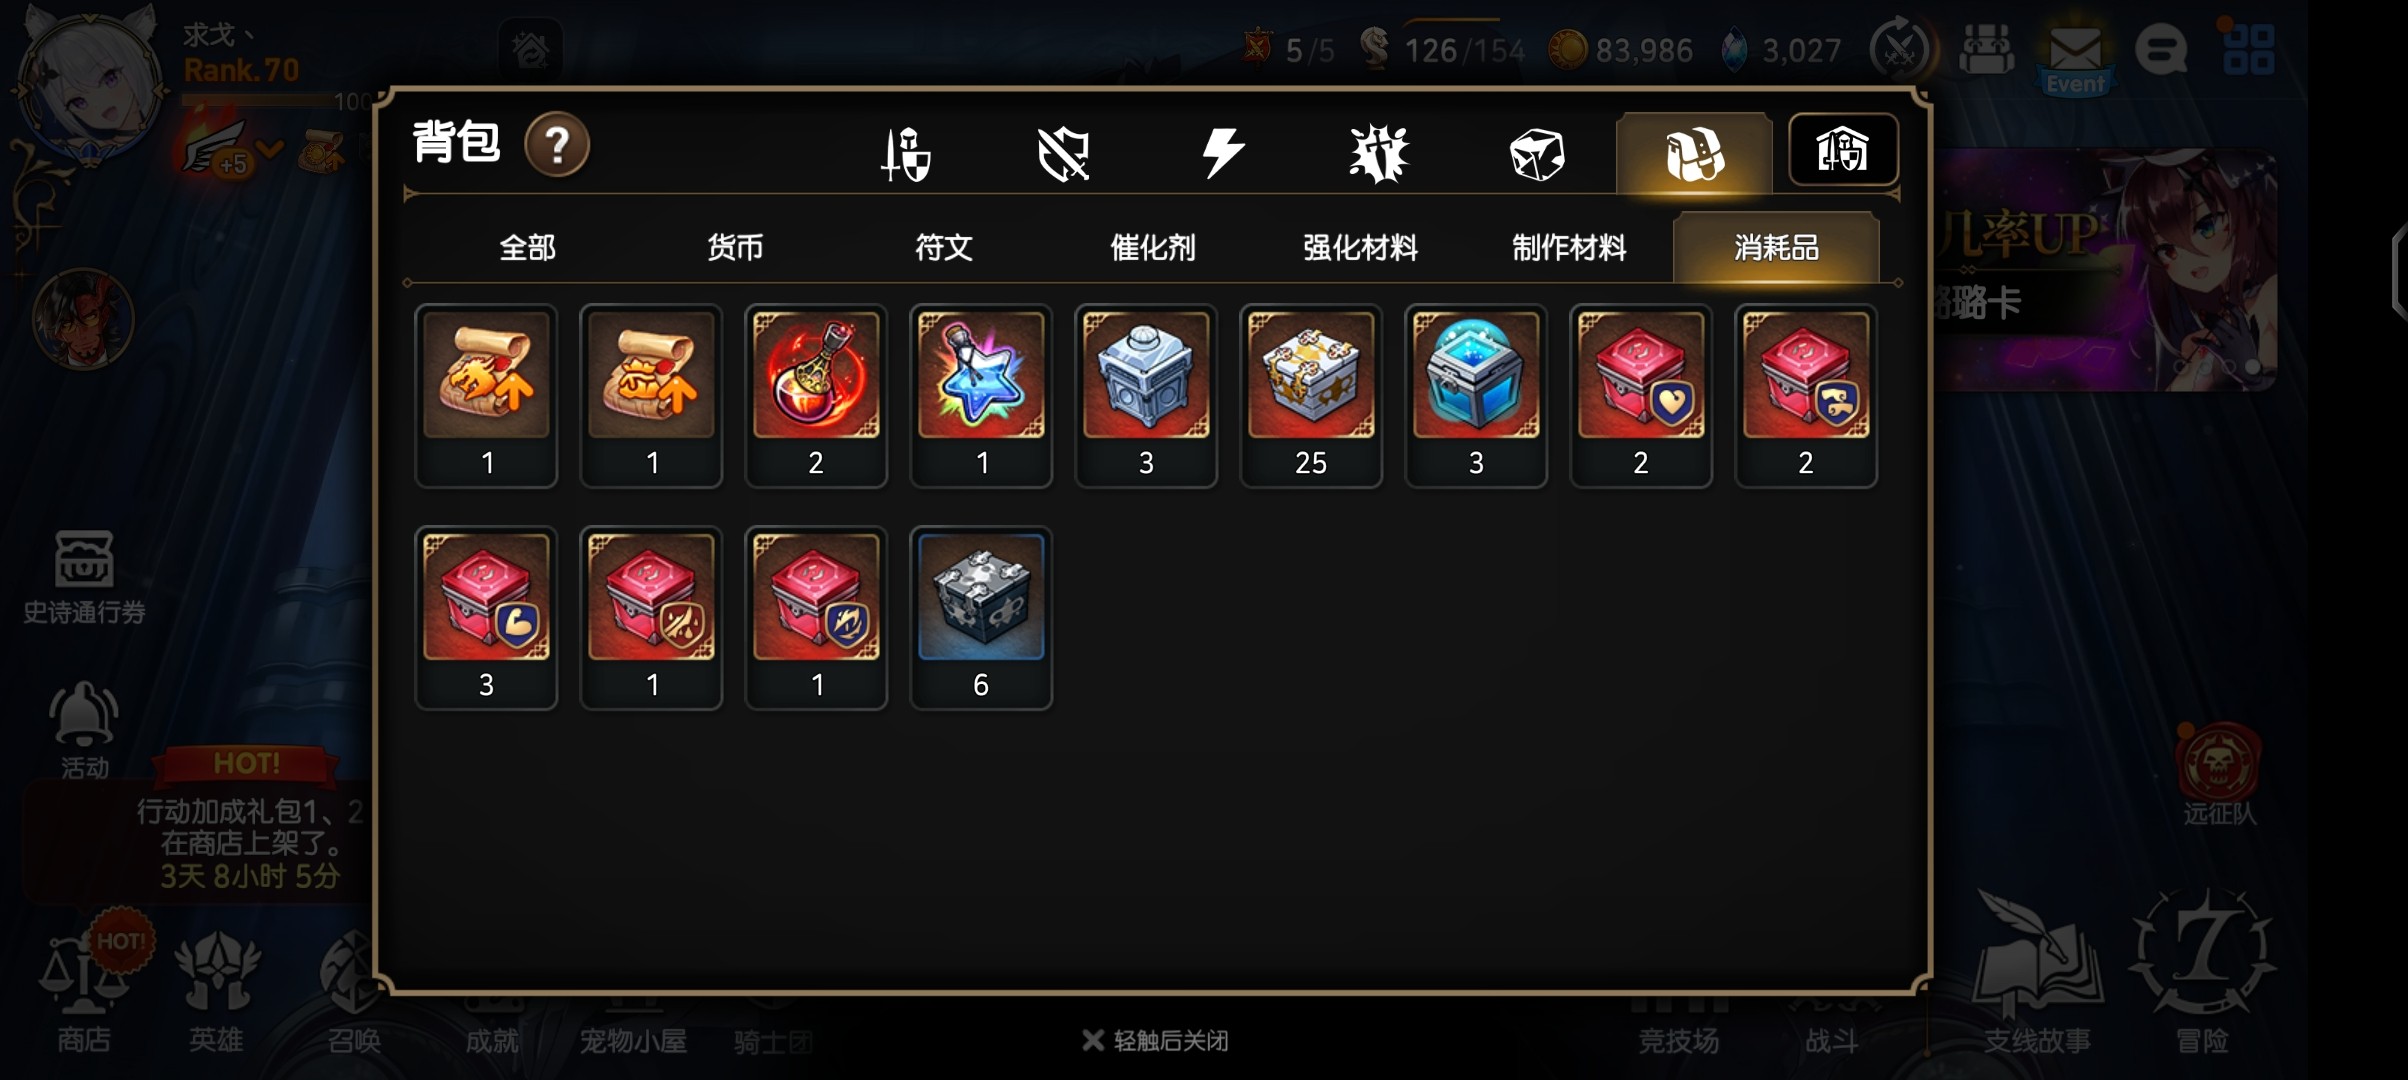Screen dimensions: 2408x1080
Task: Open the backpack help question mark
Action: pos(557,145)
